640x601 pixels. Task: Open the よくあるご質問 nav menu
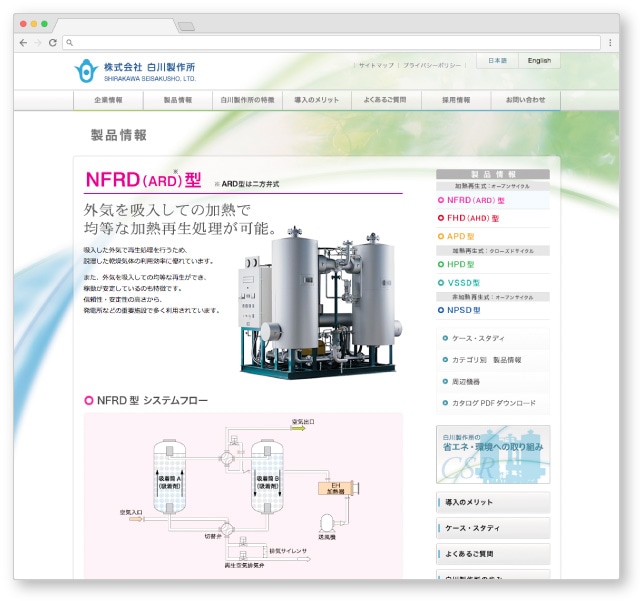click(386, 100)
